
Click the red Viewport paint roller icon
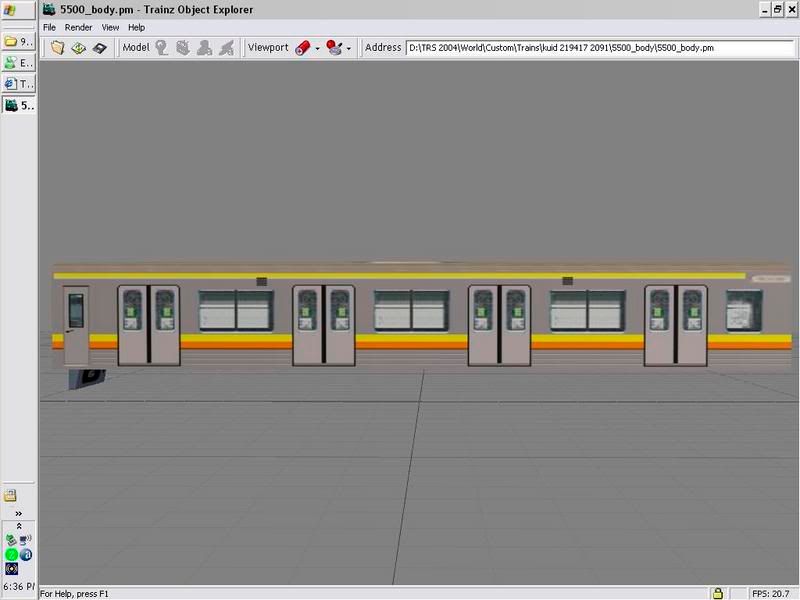point(303,47)
